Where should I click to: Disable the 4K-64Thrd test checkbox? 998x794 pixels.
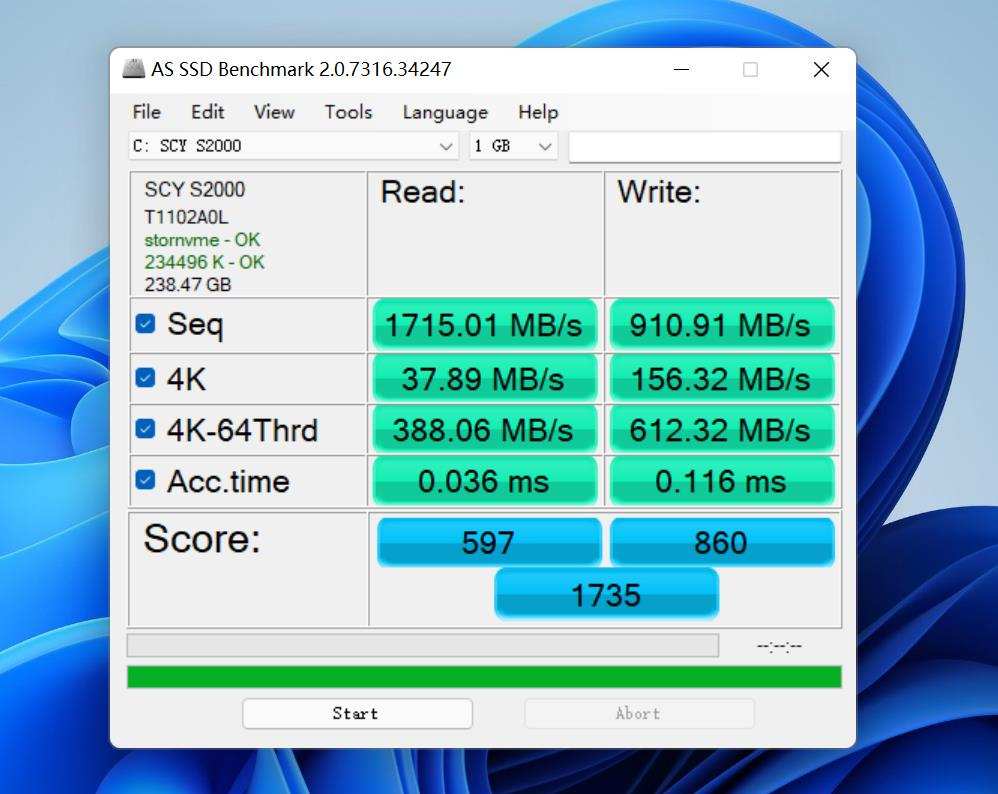[x=146, y=429]
